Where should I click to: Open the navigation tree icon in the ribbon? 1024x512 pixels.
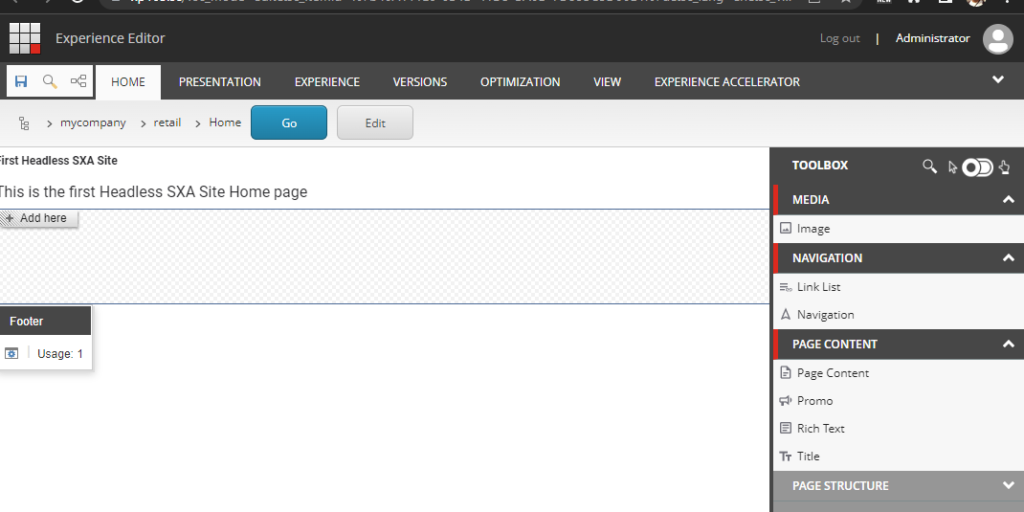pyautogui.click(x=78, y=81)
